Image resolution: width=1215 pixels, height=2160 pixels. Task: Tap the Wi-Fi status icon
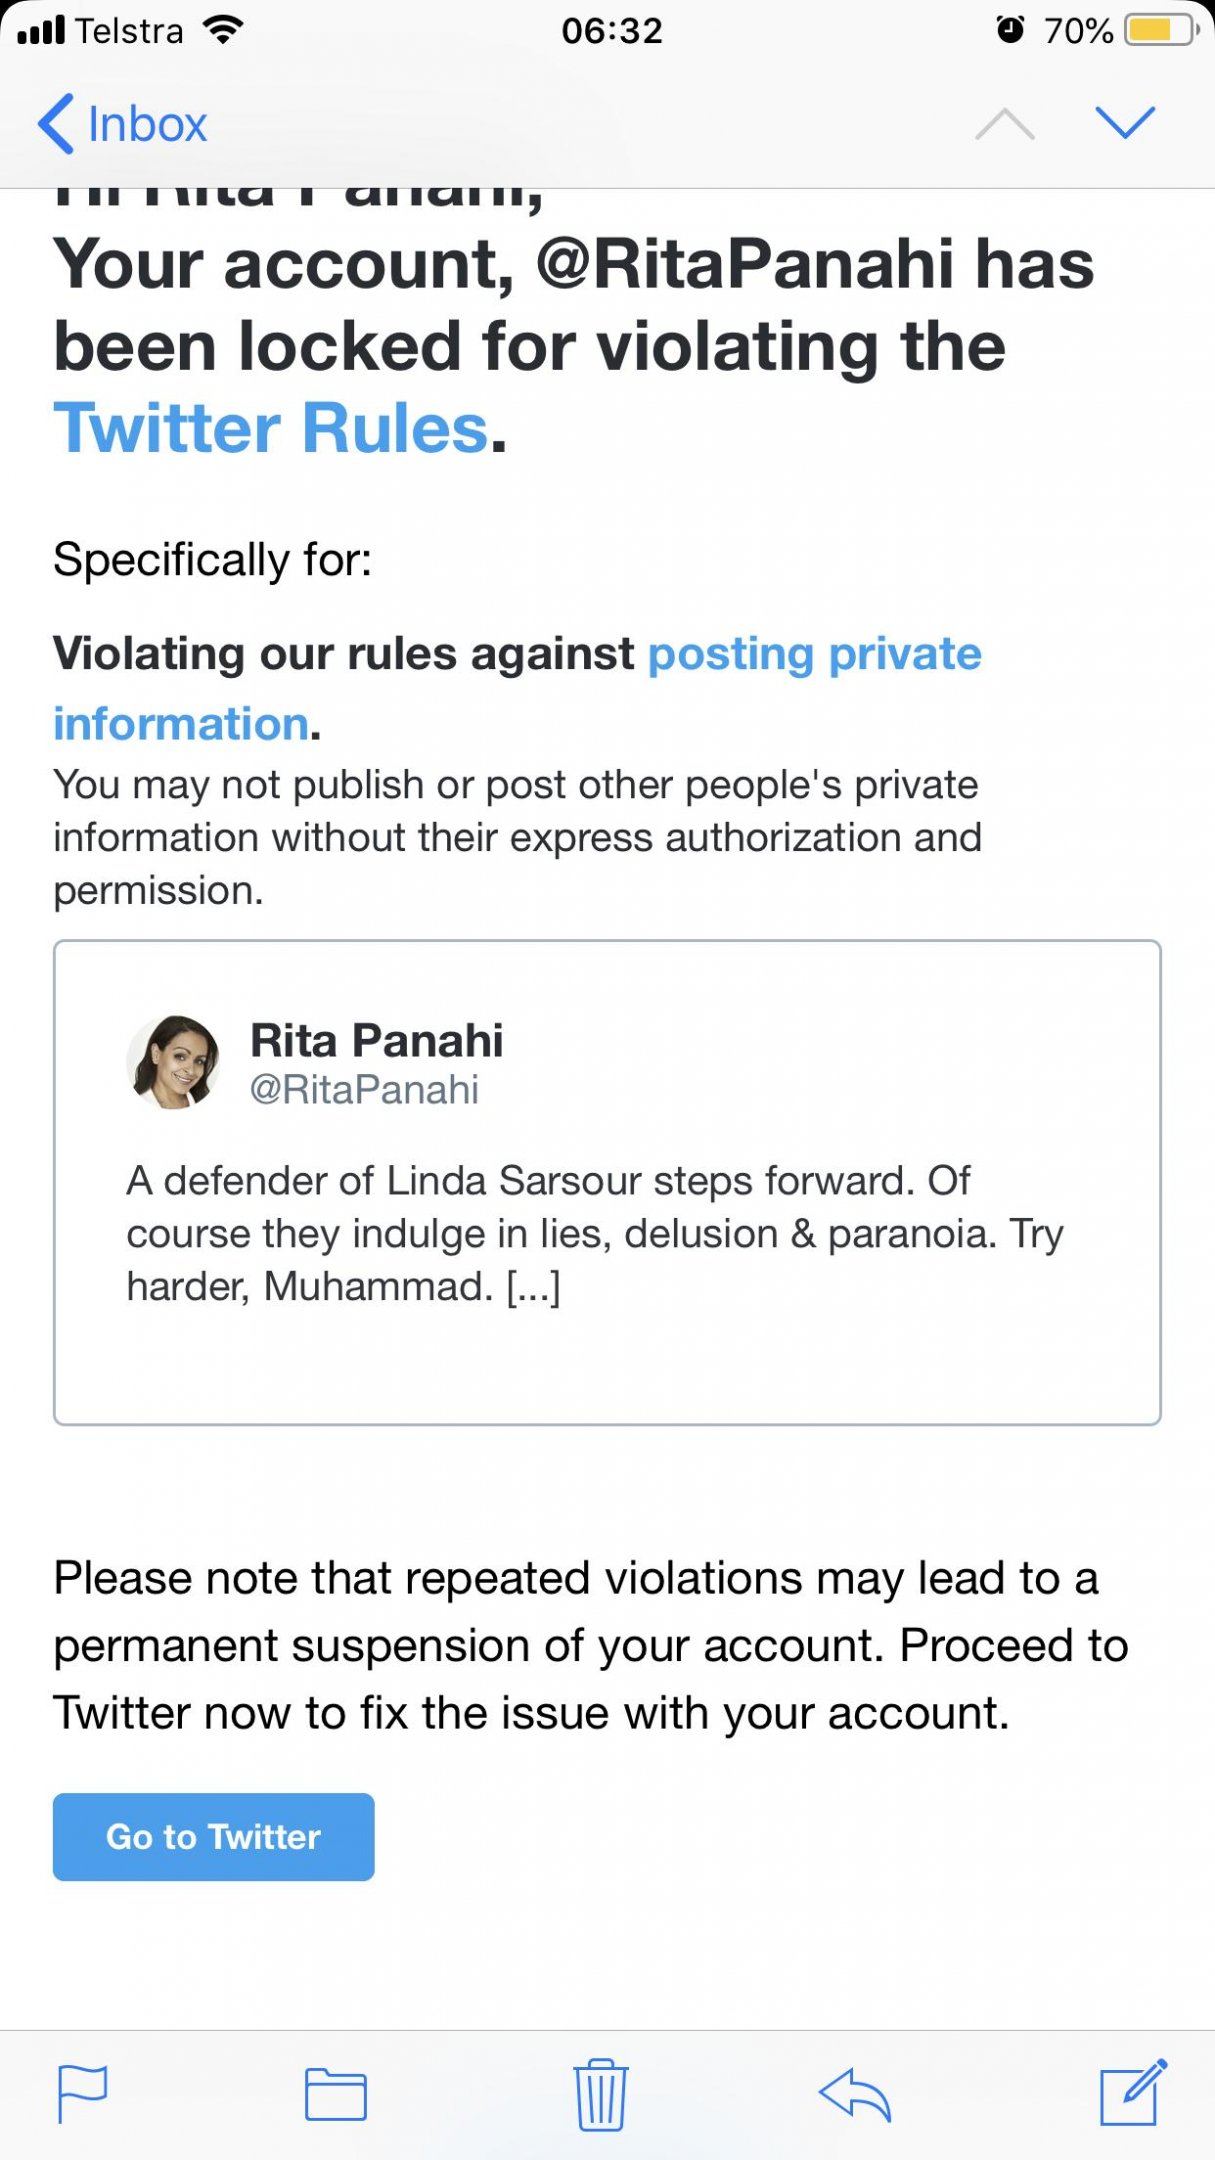click(223, 30)
